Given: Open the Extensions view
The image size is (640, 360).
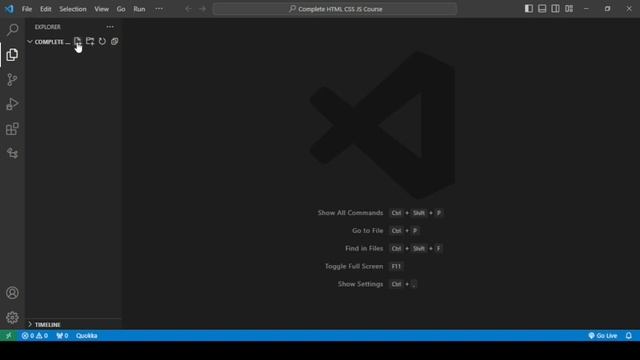Looking at the screenshot, I should pos(12,129).
